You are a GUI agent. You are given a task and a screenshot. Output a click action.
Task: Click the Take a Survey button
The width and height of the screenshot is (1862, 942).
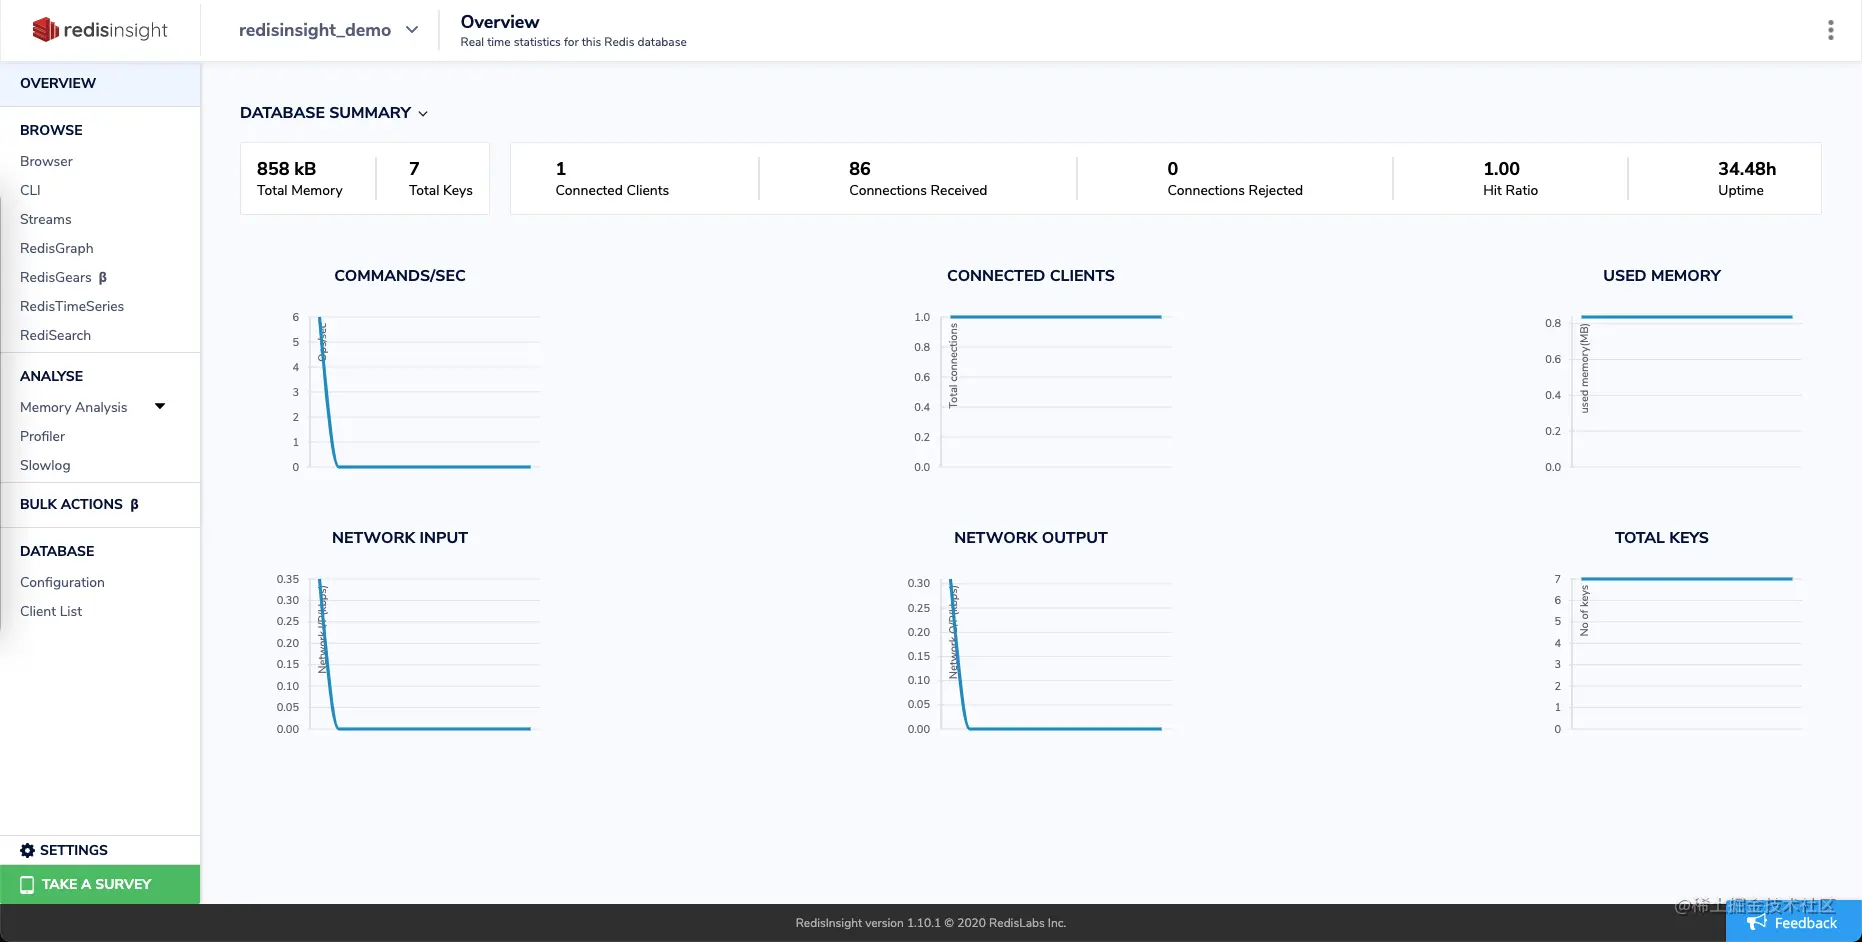point(100,884)
